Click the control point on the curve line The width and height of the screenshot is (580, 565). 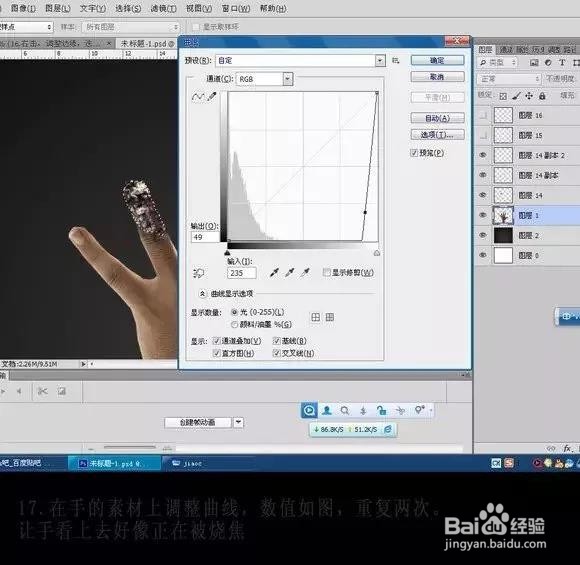click(x=365, y=212)
